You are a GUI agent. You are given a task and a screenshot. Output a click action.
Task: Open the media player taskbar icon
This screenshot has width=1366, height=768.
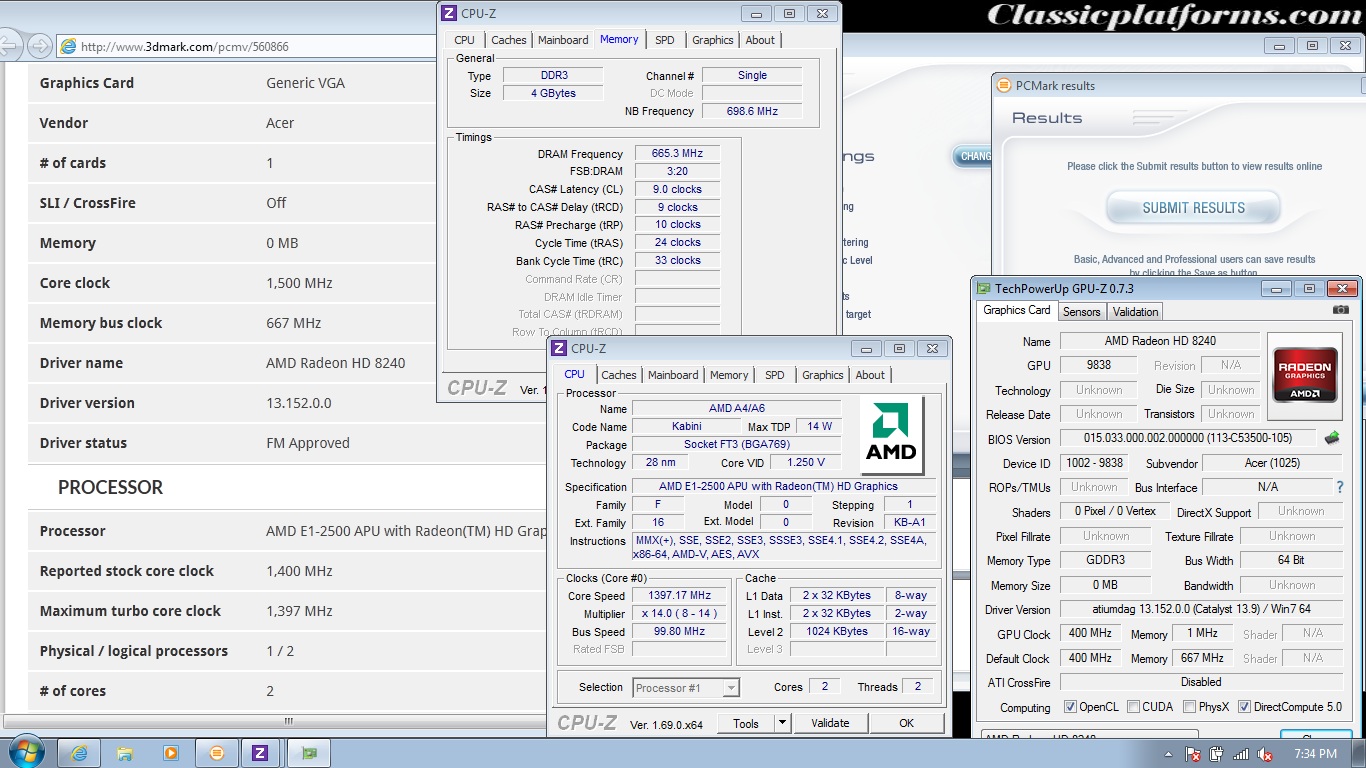point(170,753)
